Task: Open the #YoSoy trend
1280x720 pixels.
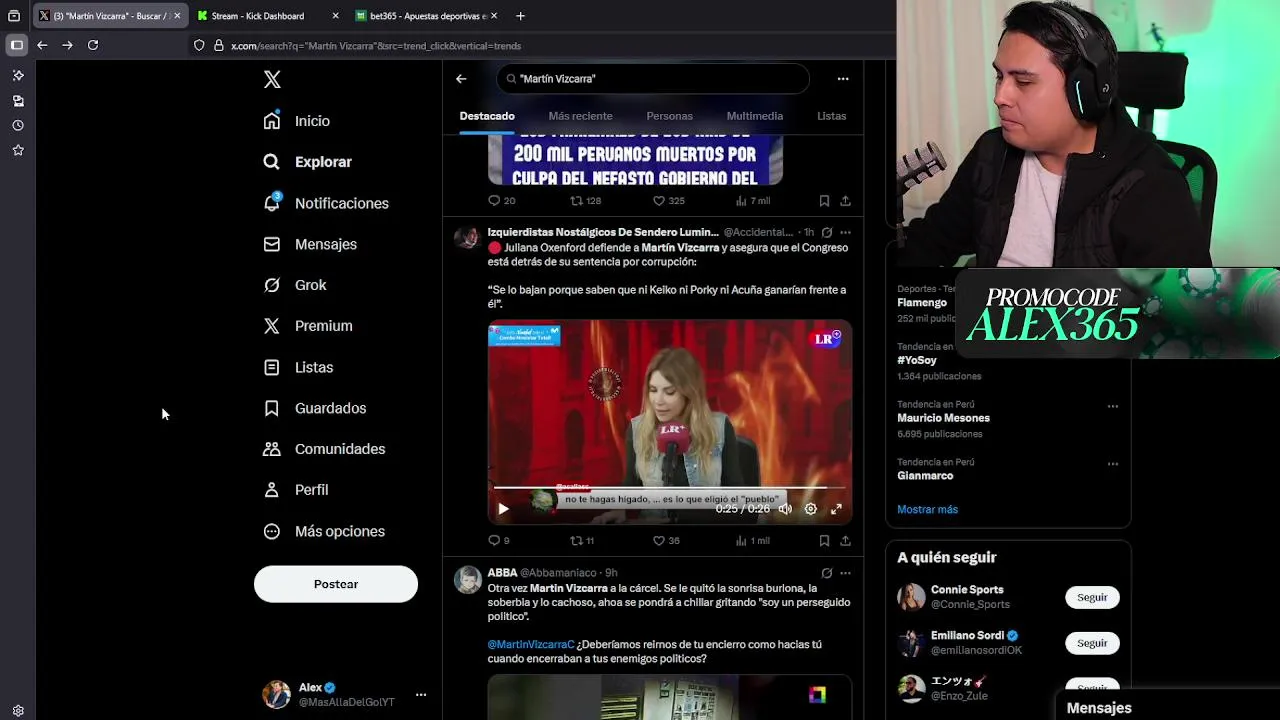Action: point(917,360)
